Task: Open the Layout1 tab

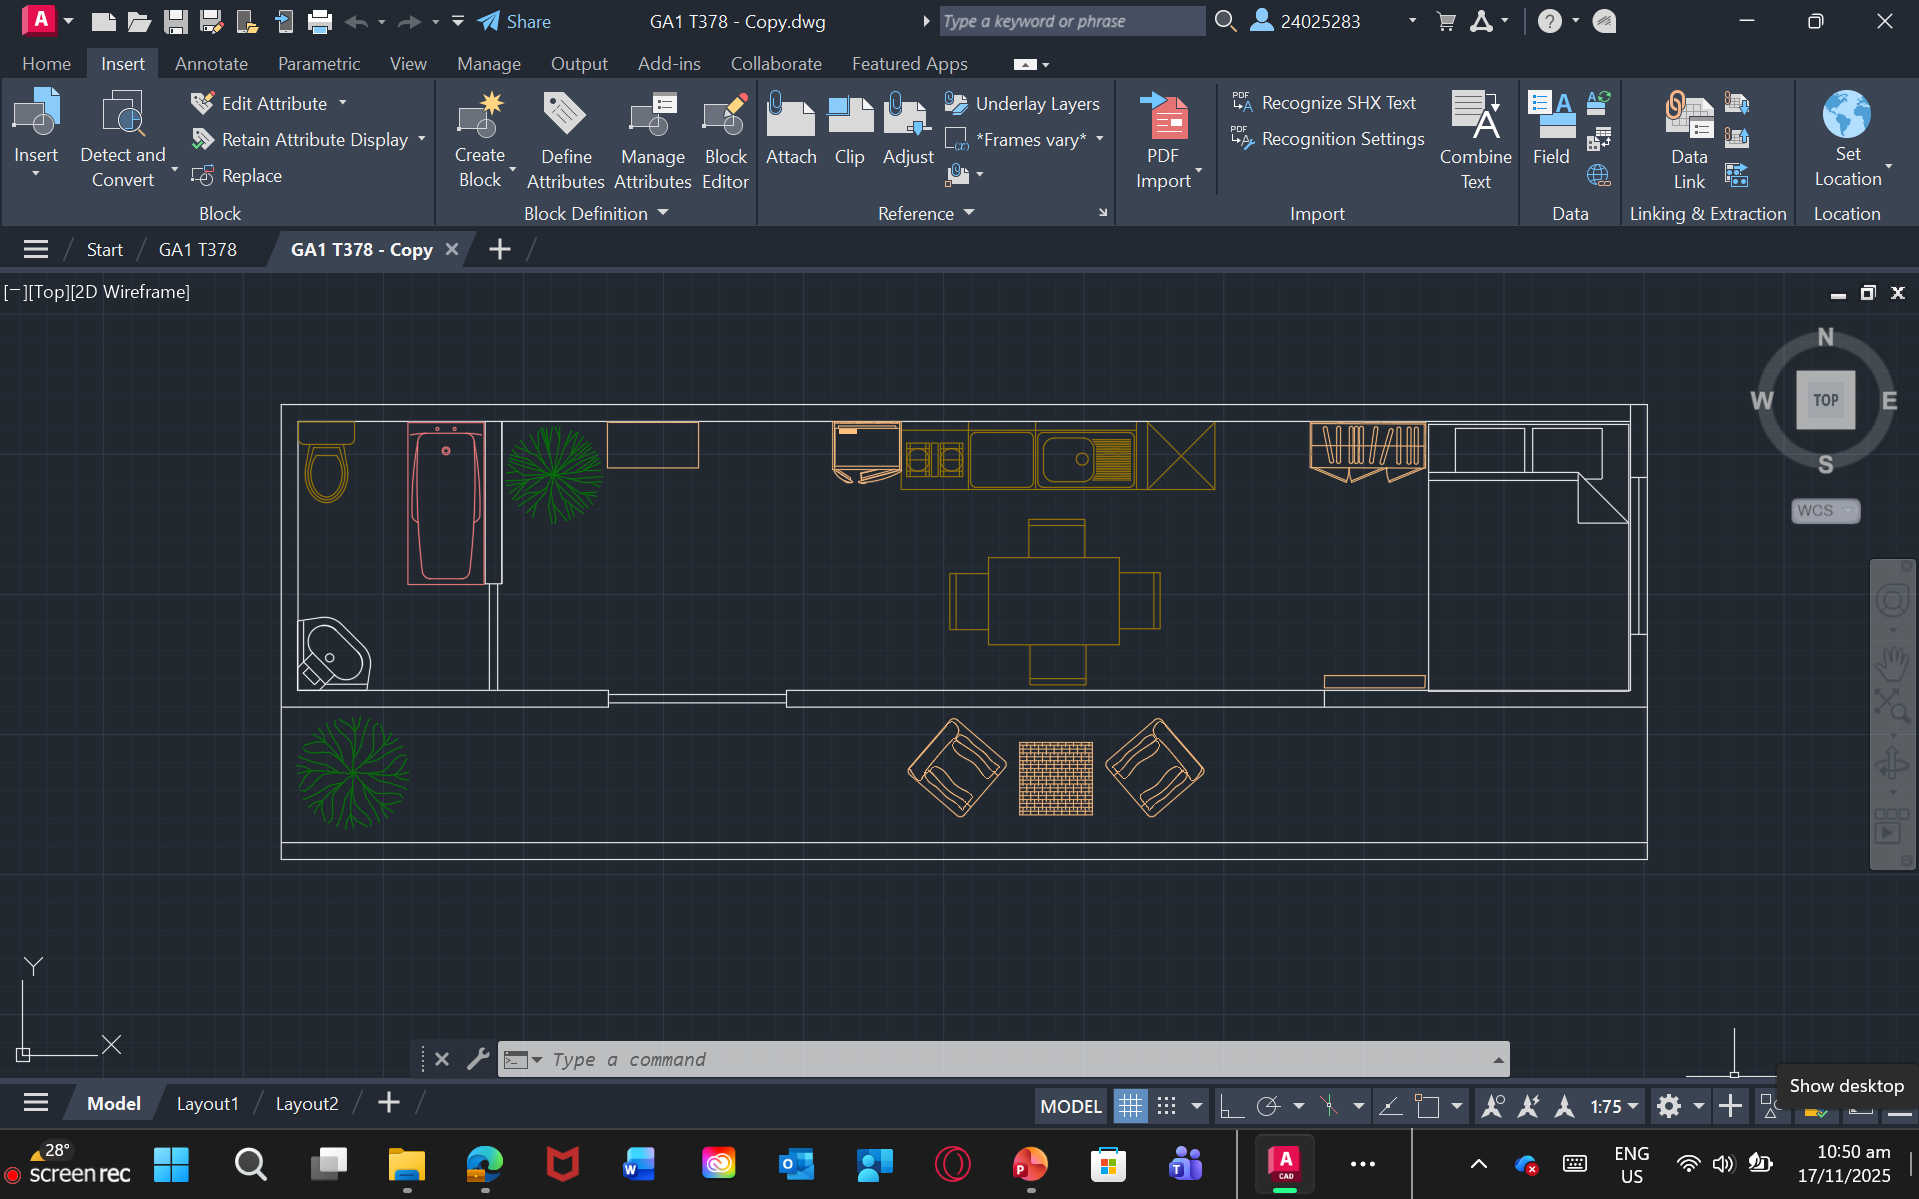Action: pos(207,1103)
